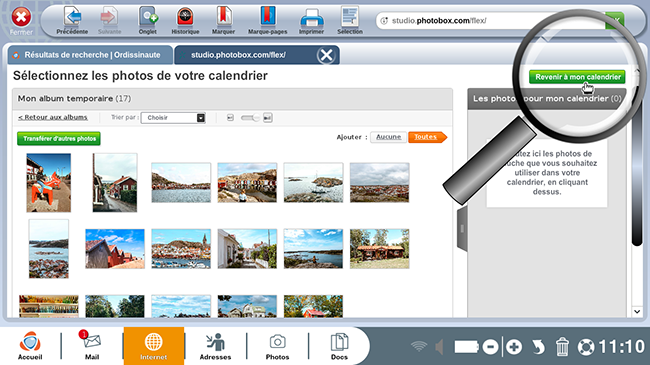Bookmark the page with Marquer
The width and height of the screenshot is (650, 365).
(223, 20)
